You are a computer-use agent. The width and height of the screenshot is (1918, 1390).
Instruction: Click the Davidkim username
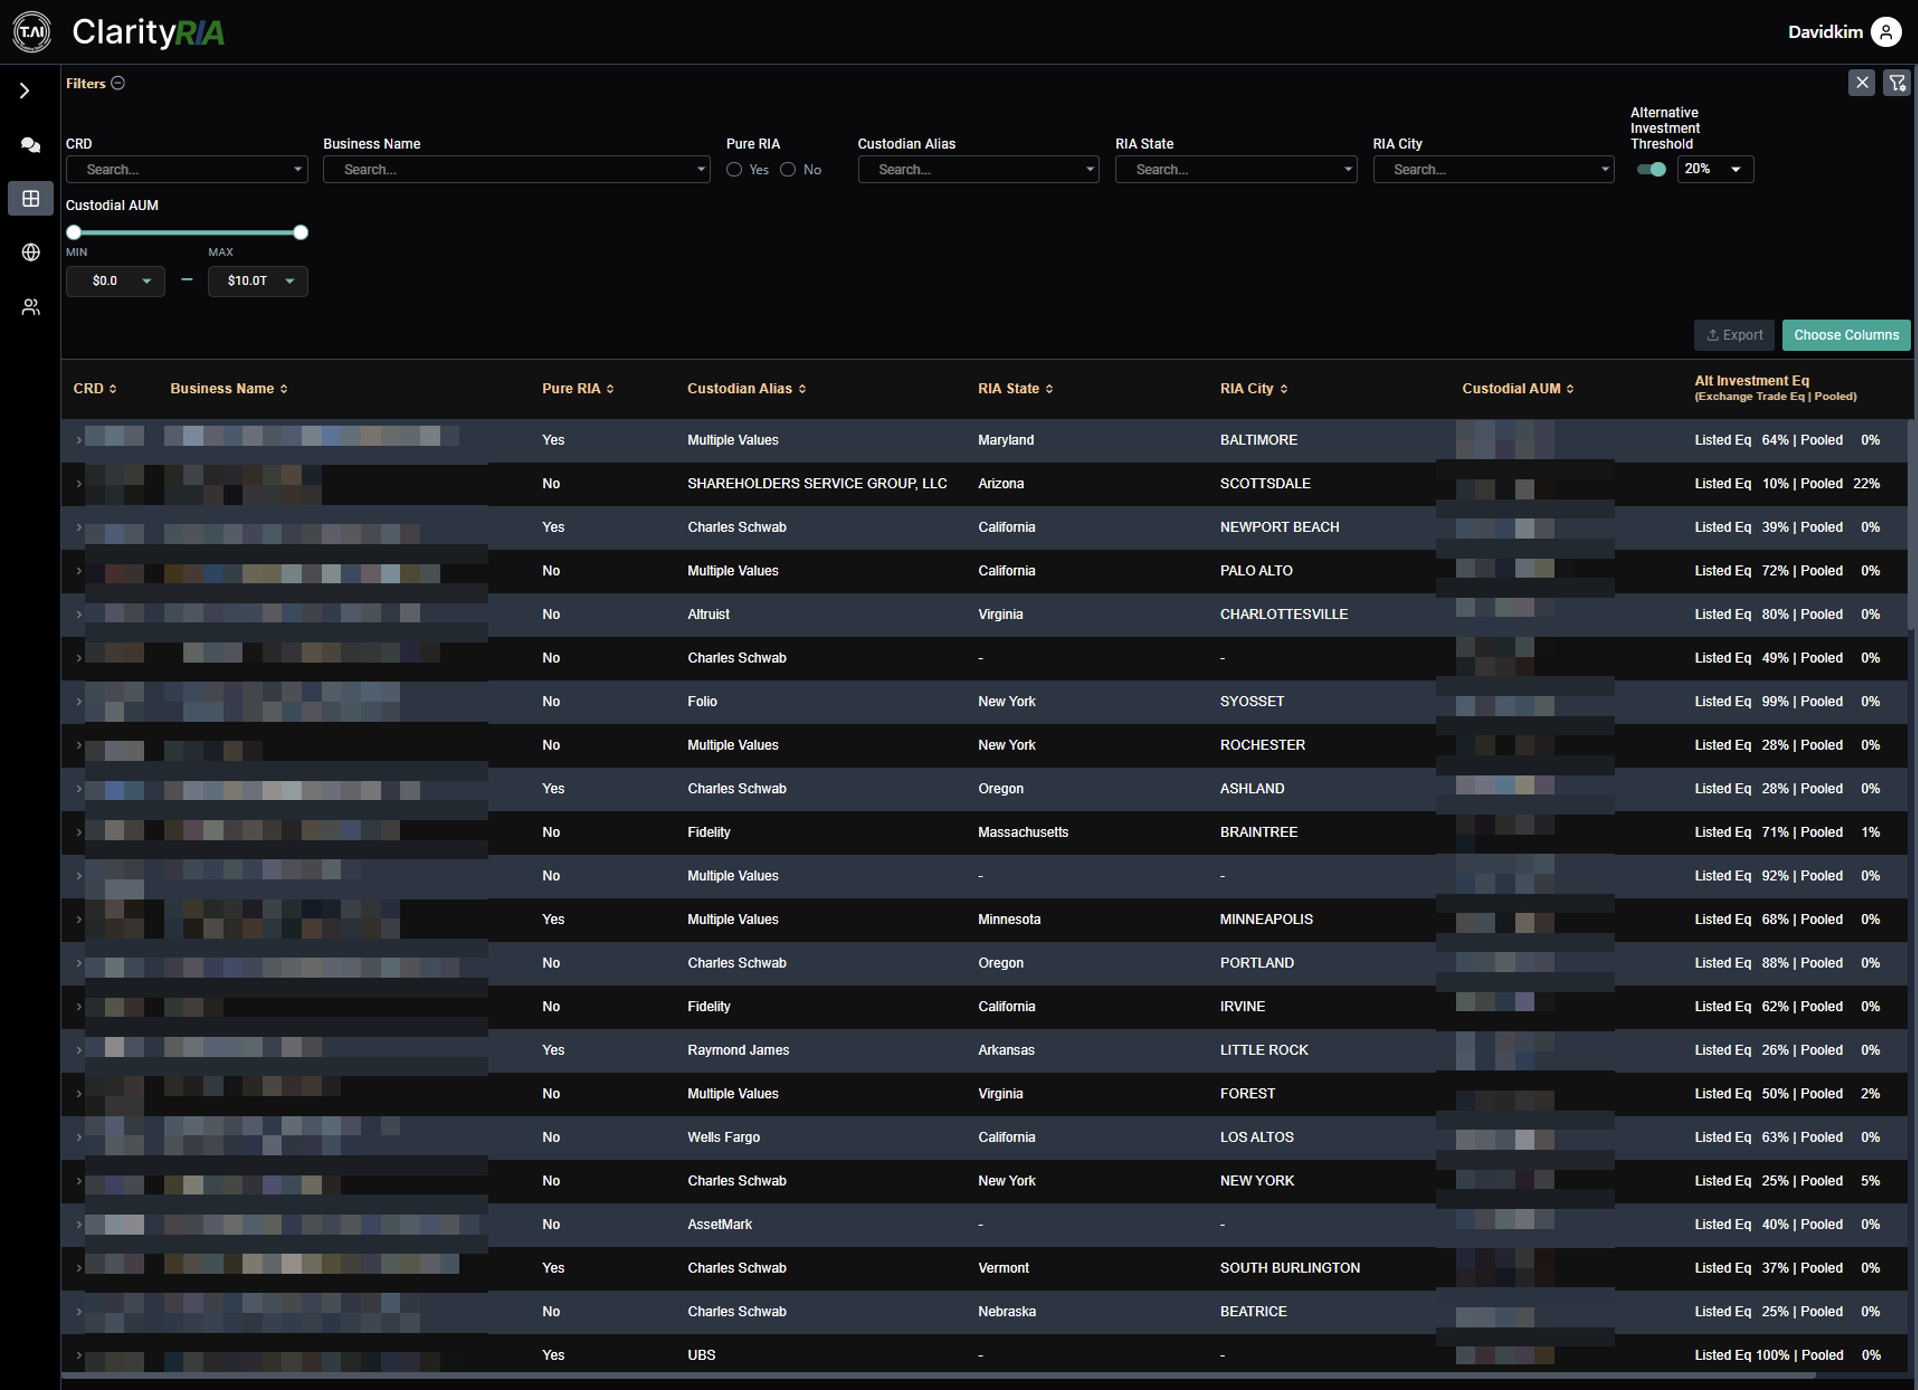click(1825, 32)
